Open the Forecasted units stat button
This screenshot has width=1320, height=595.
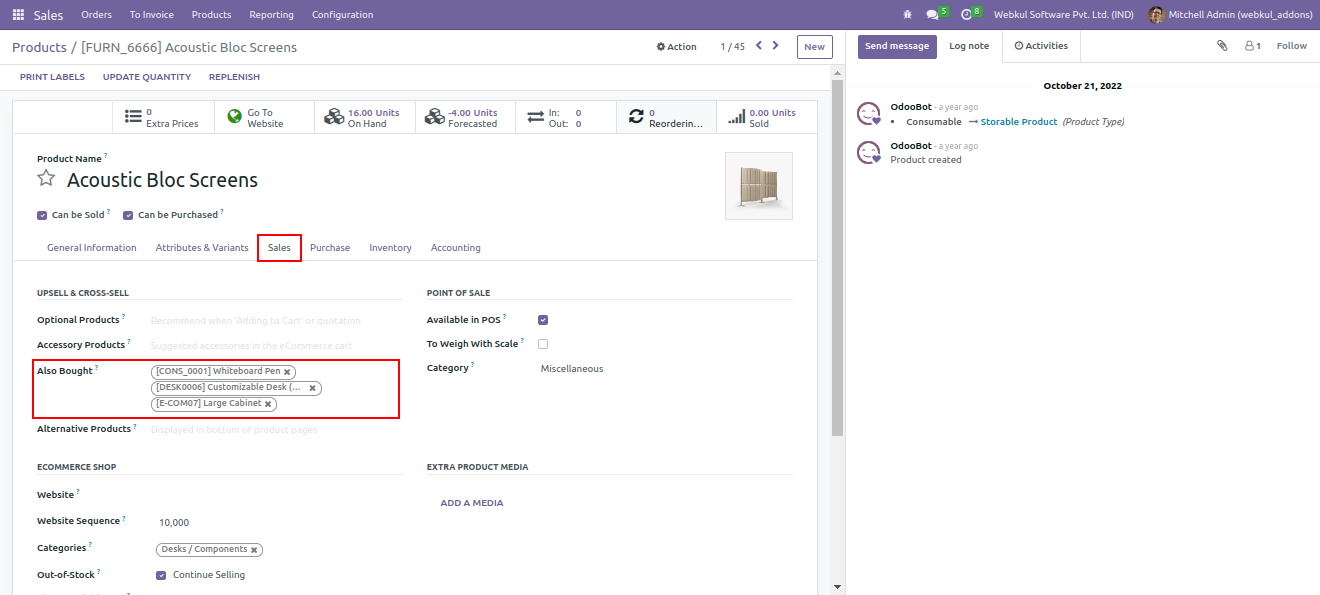click(465, 117)
